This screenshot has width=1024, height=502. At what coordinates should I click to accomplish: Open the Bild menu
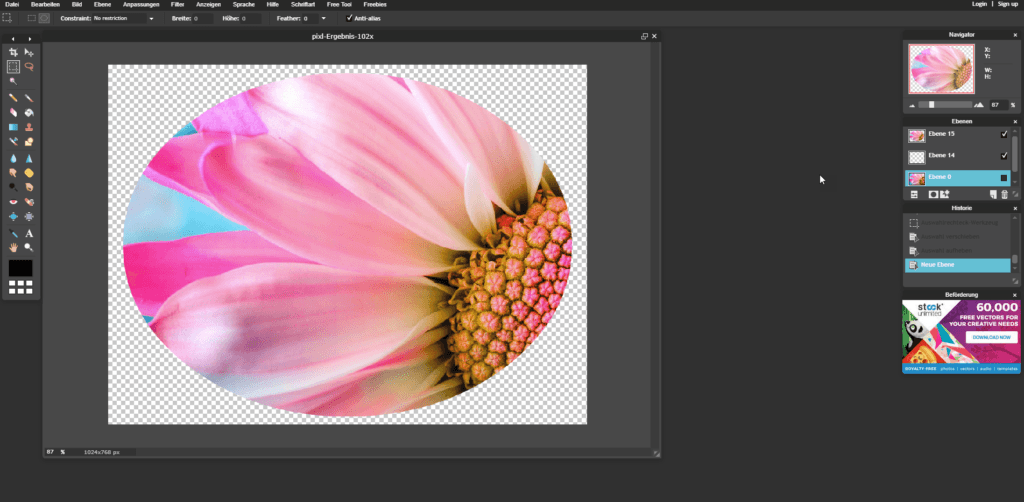coord(77,4)
